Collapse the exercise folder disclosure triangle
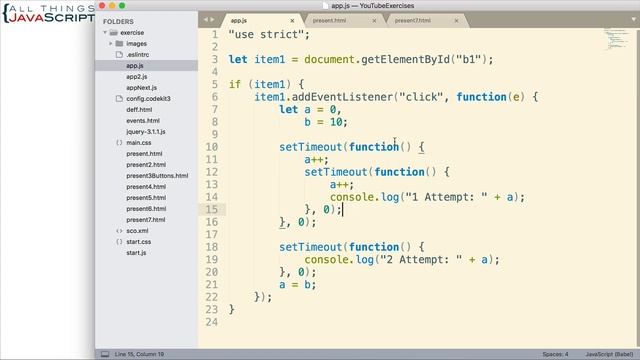The image size is (640, 360). pyautogui.click(x=105, y=32)
